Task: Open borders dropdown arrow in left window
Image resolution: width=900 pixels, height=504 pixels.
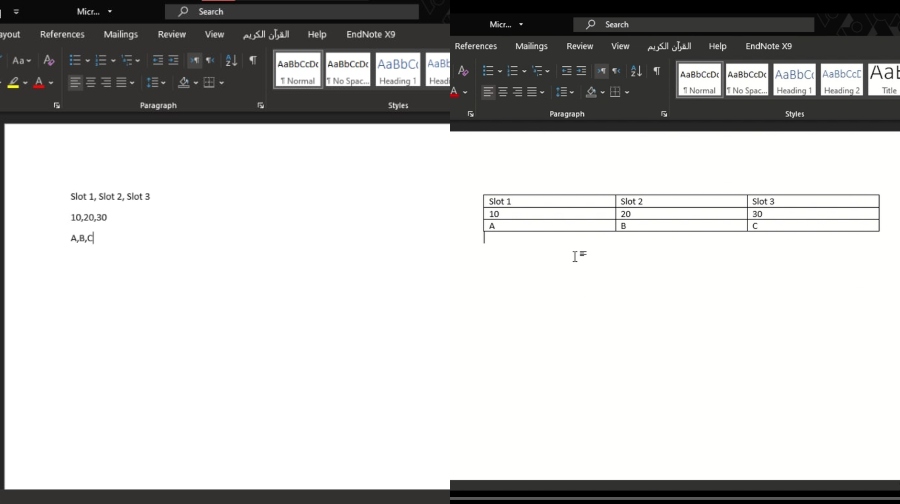Action: (221, 83)
